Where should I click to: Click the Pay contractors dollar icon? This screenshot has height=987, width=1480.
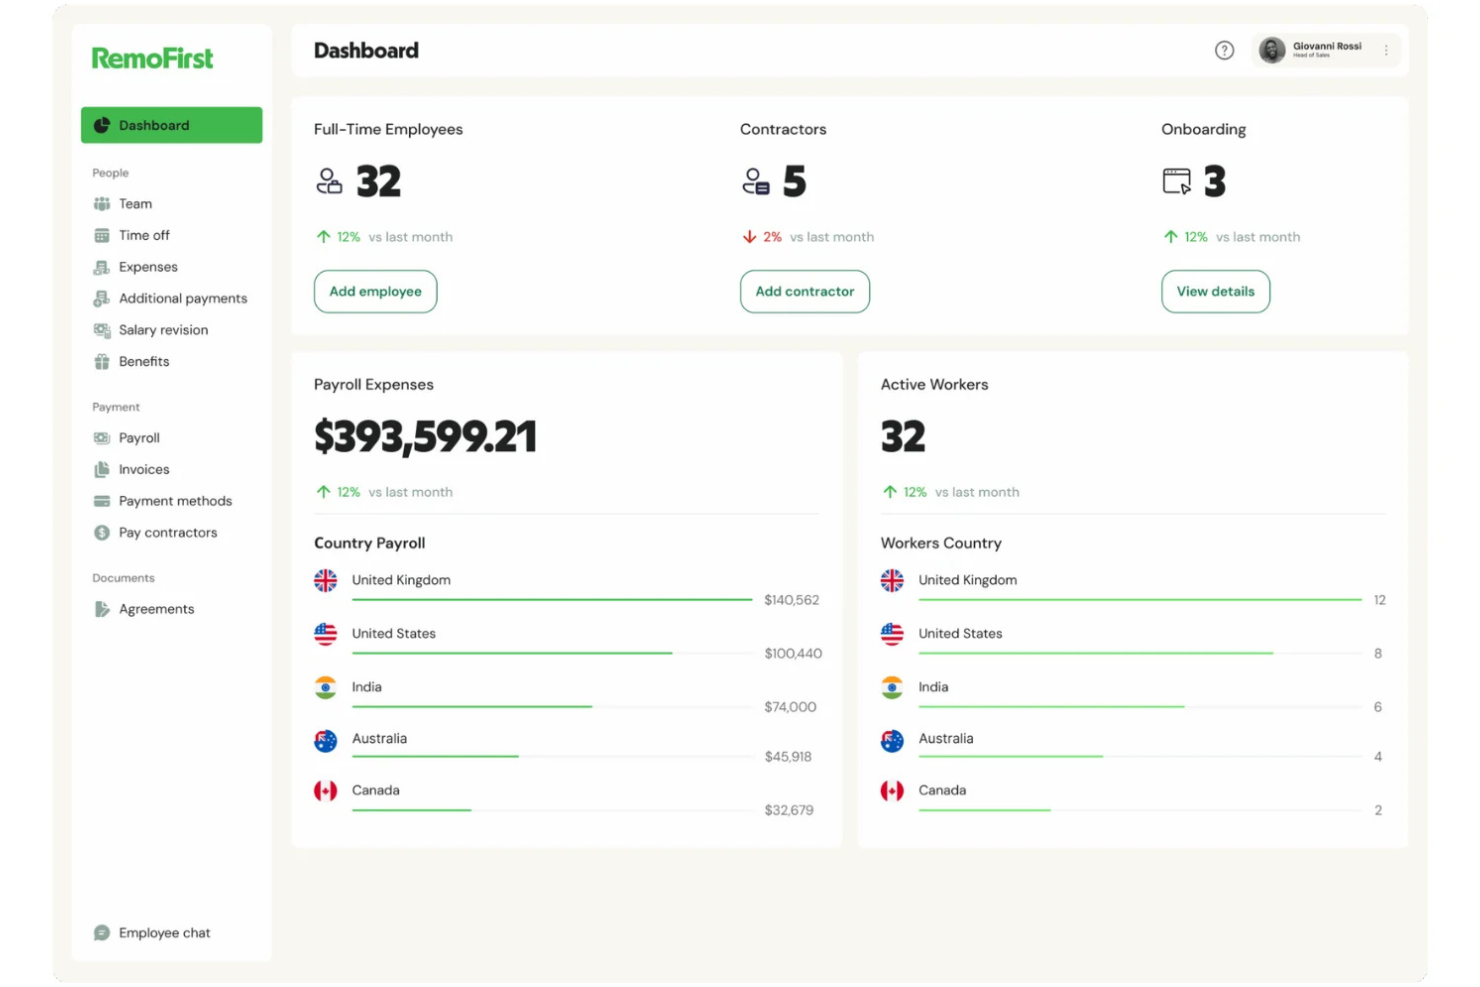[103, 532]
